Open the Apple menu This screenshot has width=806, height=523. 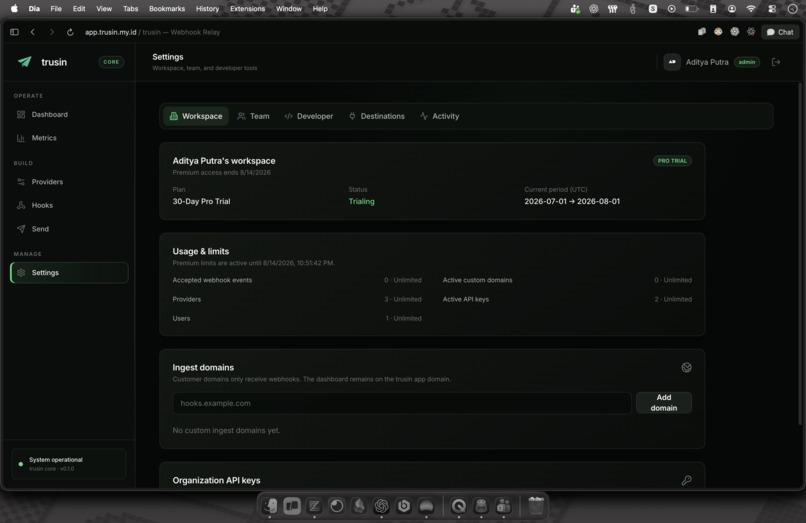click(x=14, y=8)
